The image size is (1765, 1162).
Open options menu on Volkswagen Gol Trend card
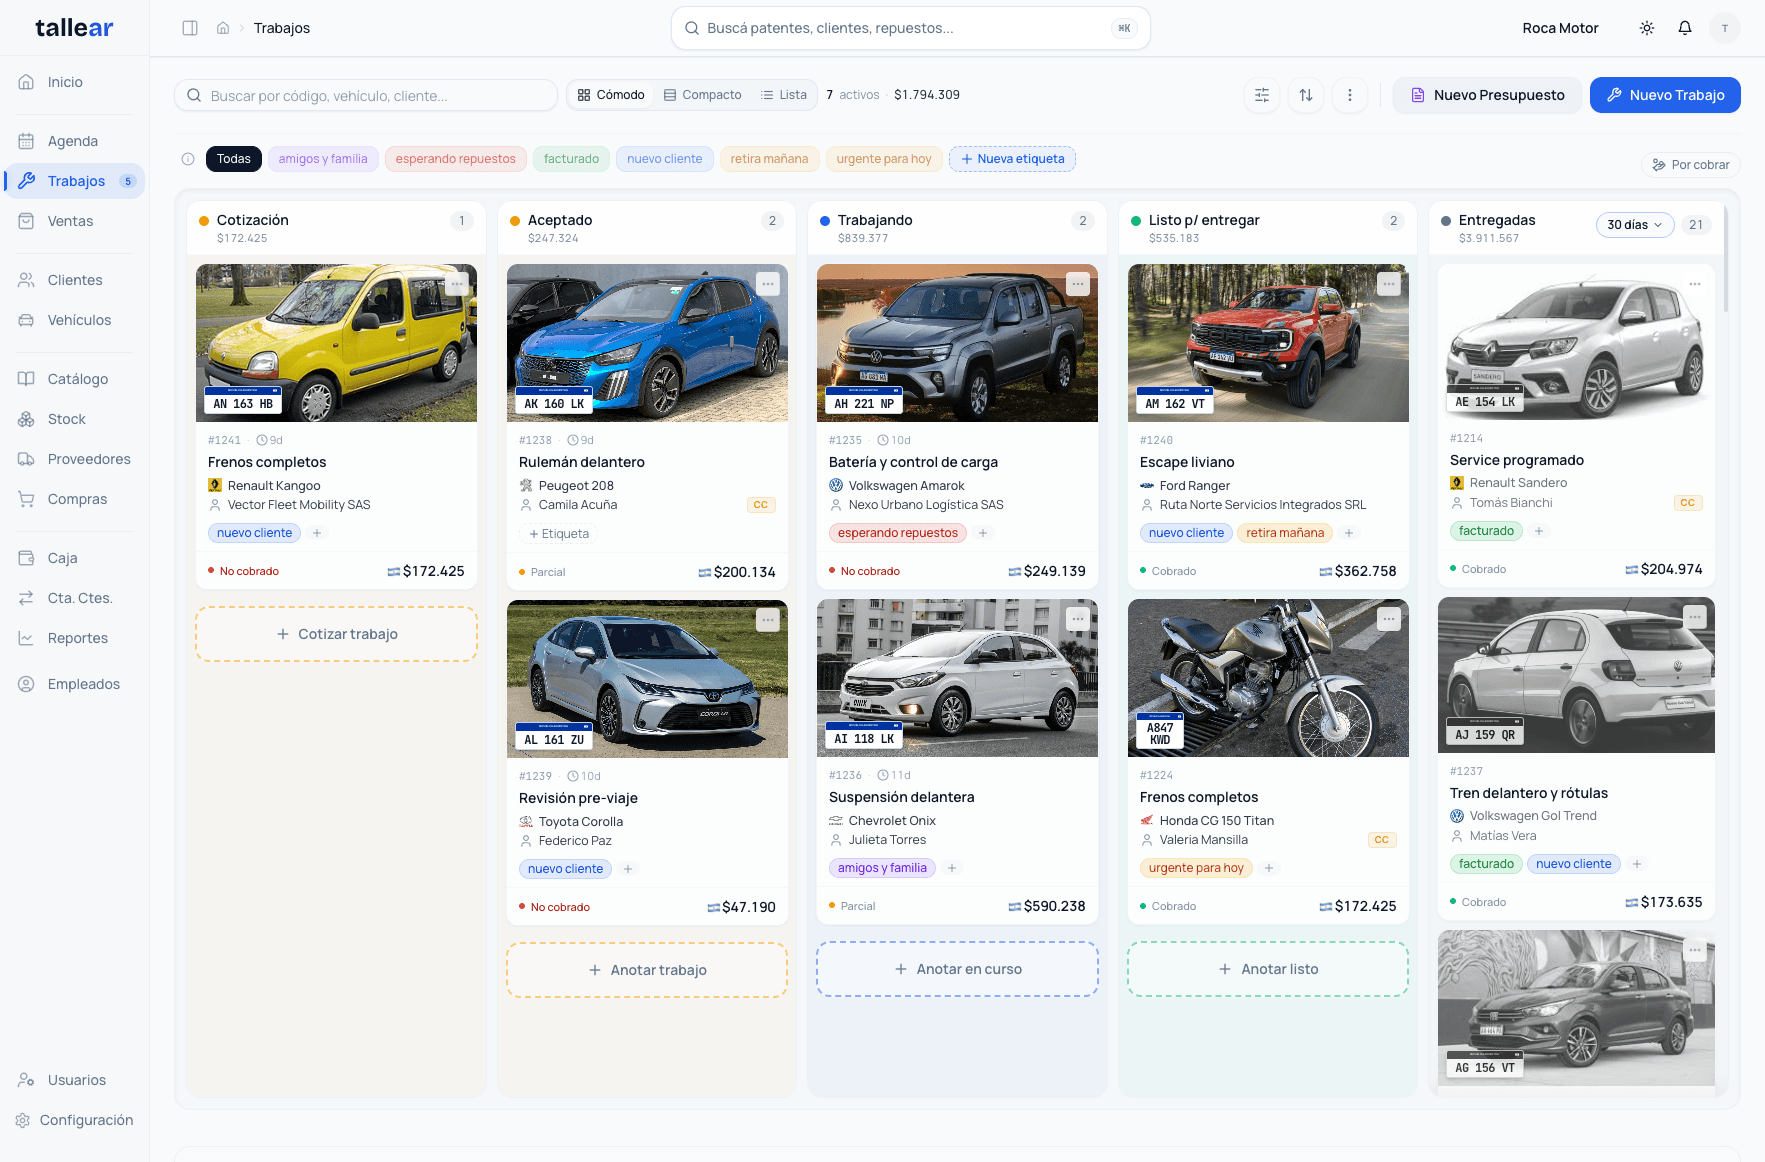coord(1695,617)
